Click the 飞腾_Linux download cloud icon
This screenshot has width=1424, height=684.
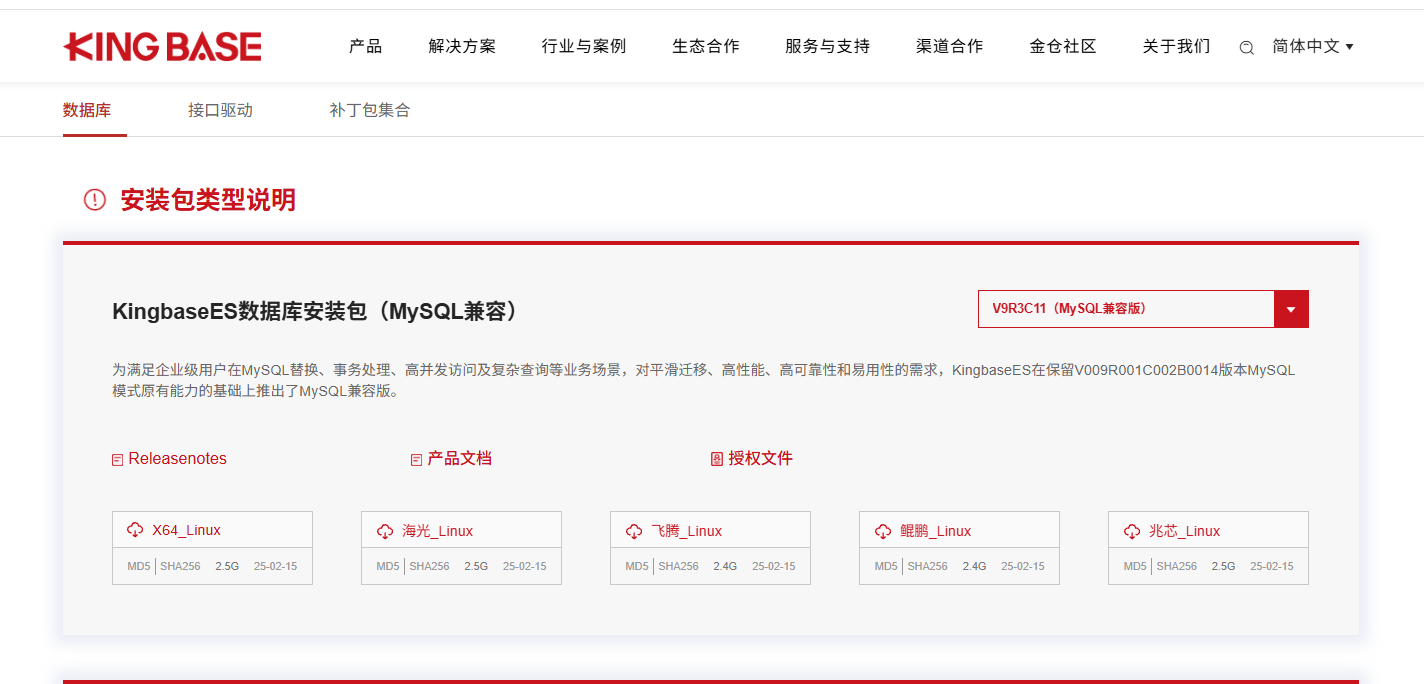tap(634, 531)
